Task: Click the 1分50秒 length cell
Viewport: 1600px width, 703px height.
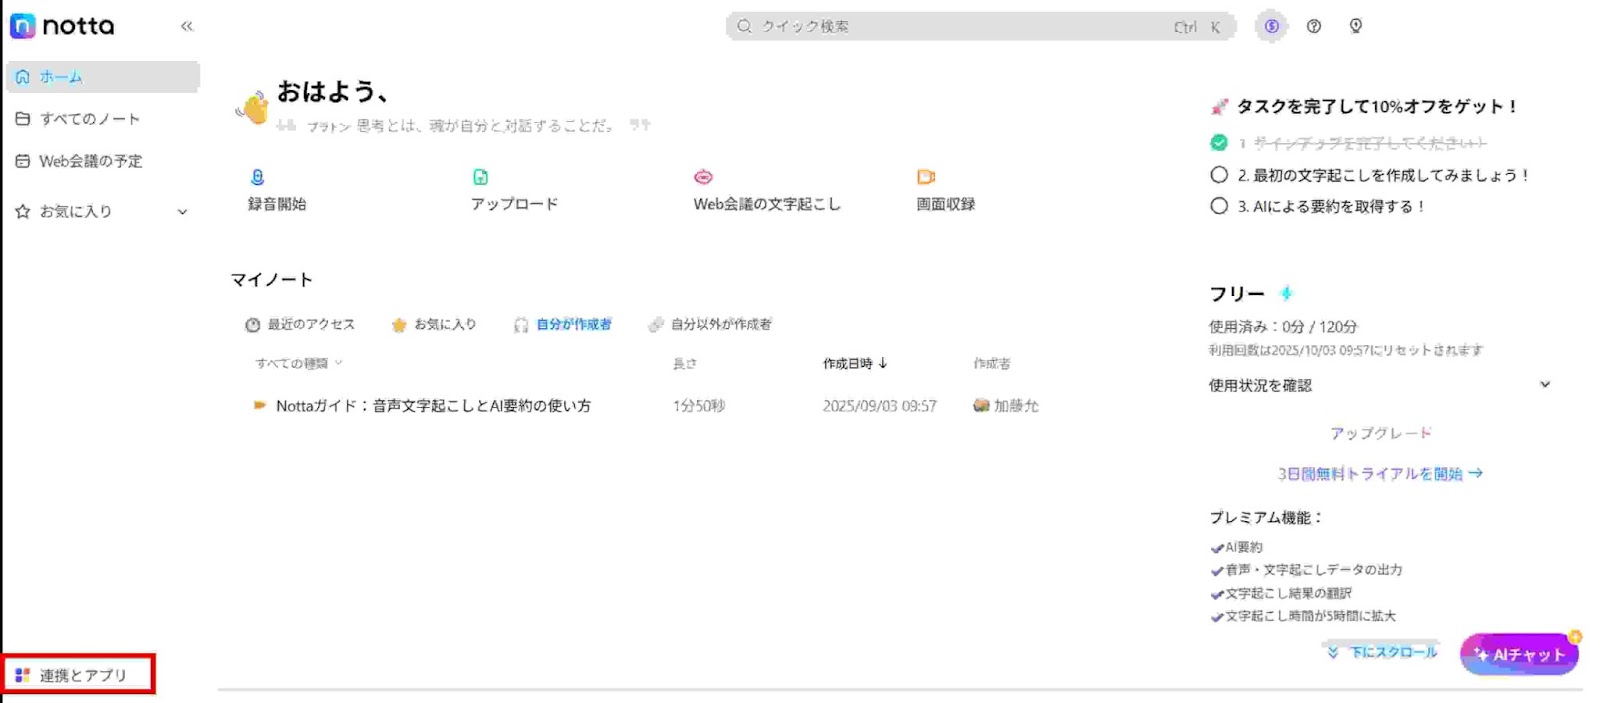Action: coord(699,406)
